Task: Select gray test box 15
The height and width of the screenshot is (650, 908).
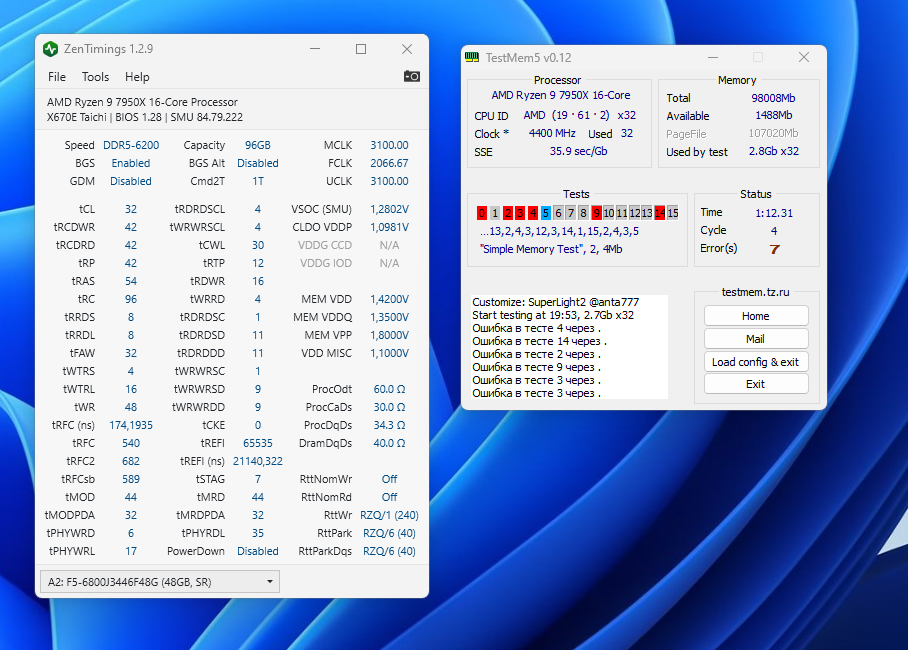Action: click(672, 213)
